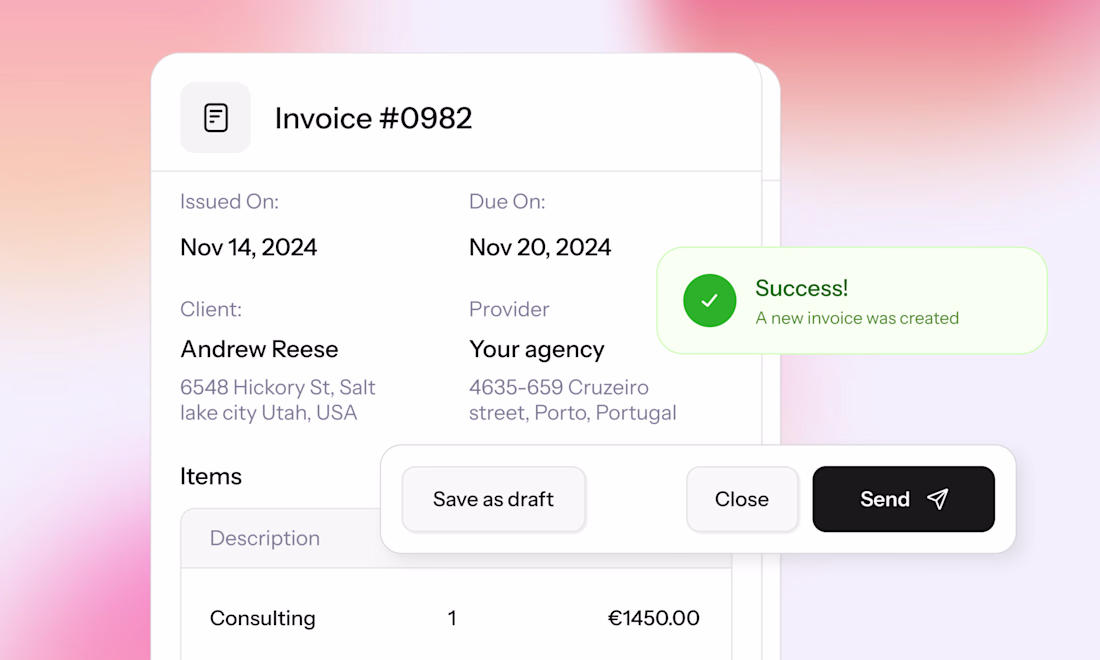The height and width of the screenshot is (660, 1100).
Task: Click the 'A new invoice was created' message
Action: point(857,318)
